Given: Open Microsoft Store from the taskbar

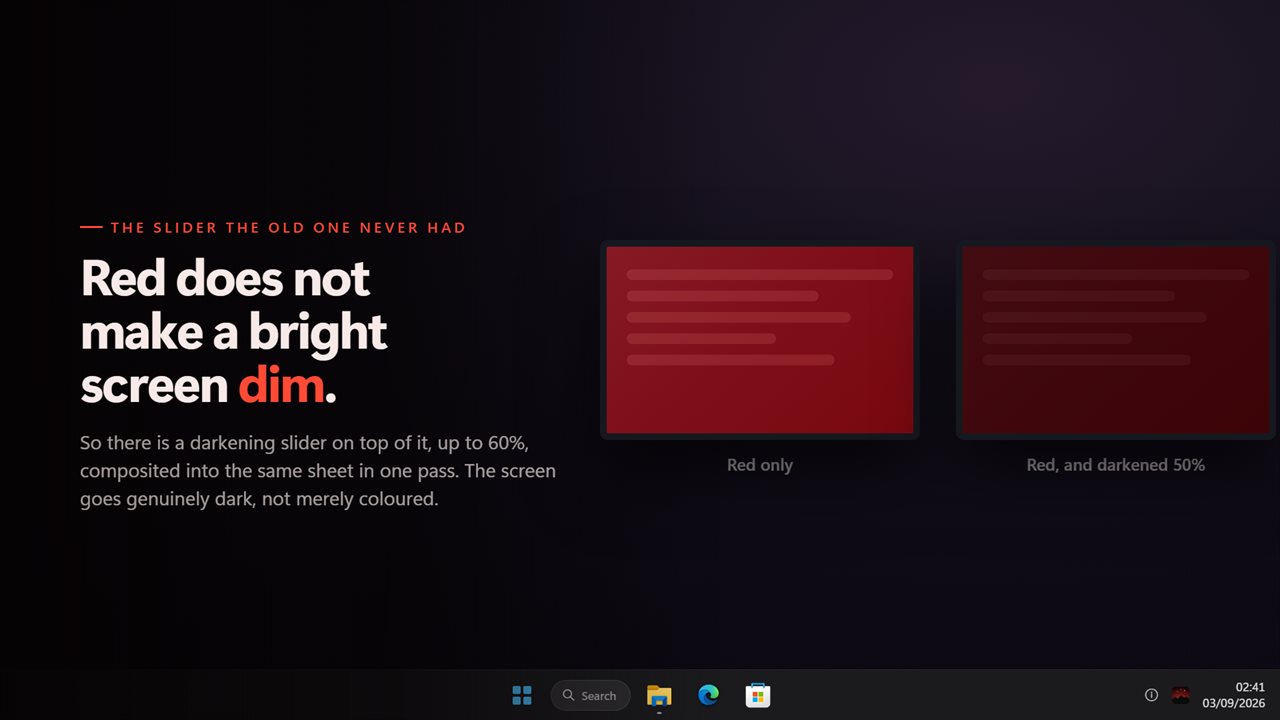Looking at the screenshot, I should (x=757, y=695).
